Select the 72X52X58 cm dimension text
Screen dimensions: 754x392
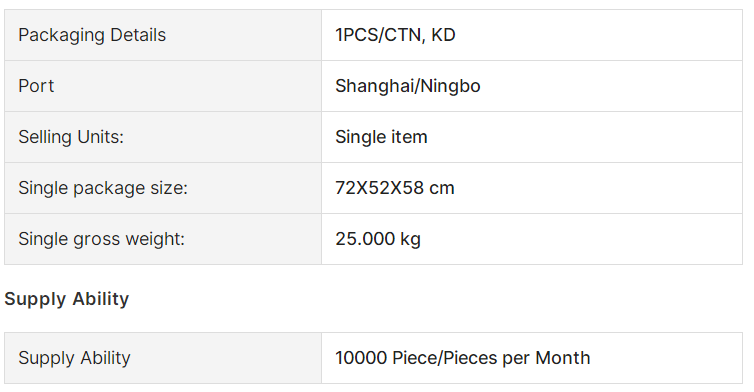point(395,188)
